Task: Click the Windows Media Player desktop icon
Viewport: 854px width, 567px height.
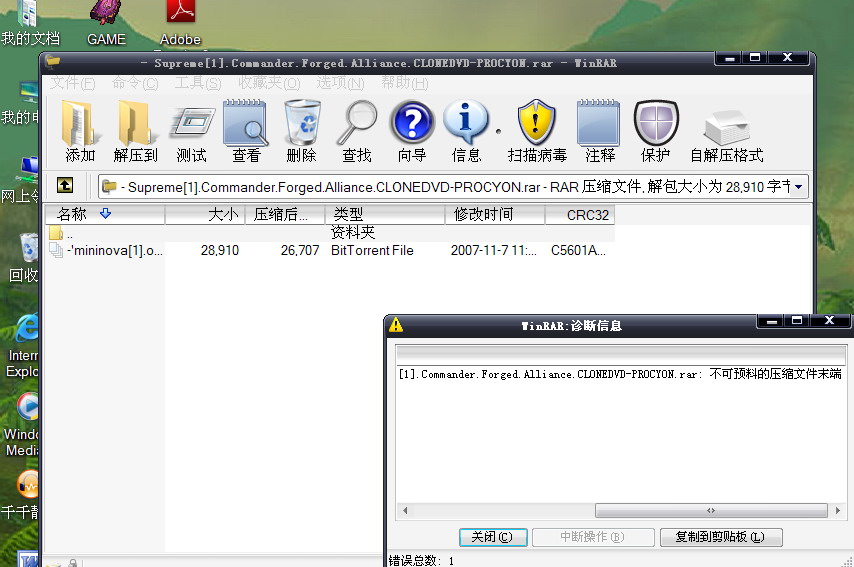Action: tap(23, 425)
